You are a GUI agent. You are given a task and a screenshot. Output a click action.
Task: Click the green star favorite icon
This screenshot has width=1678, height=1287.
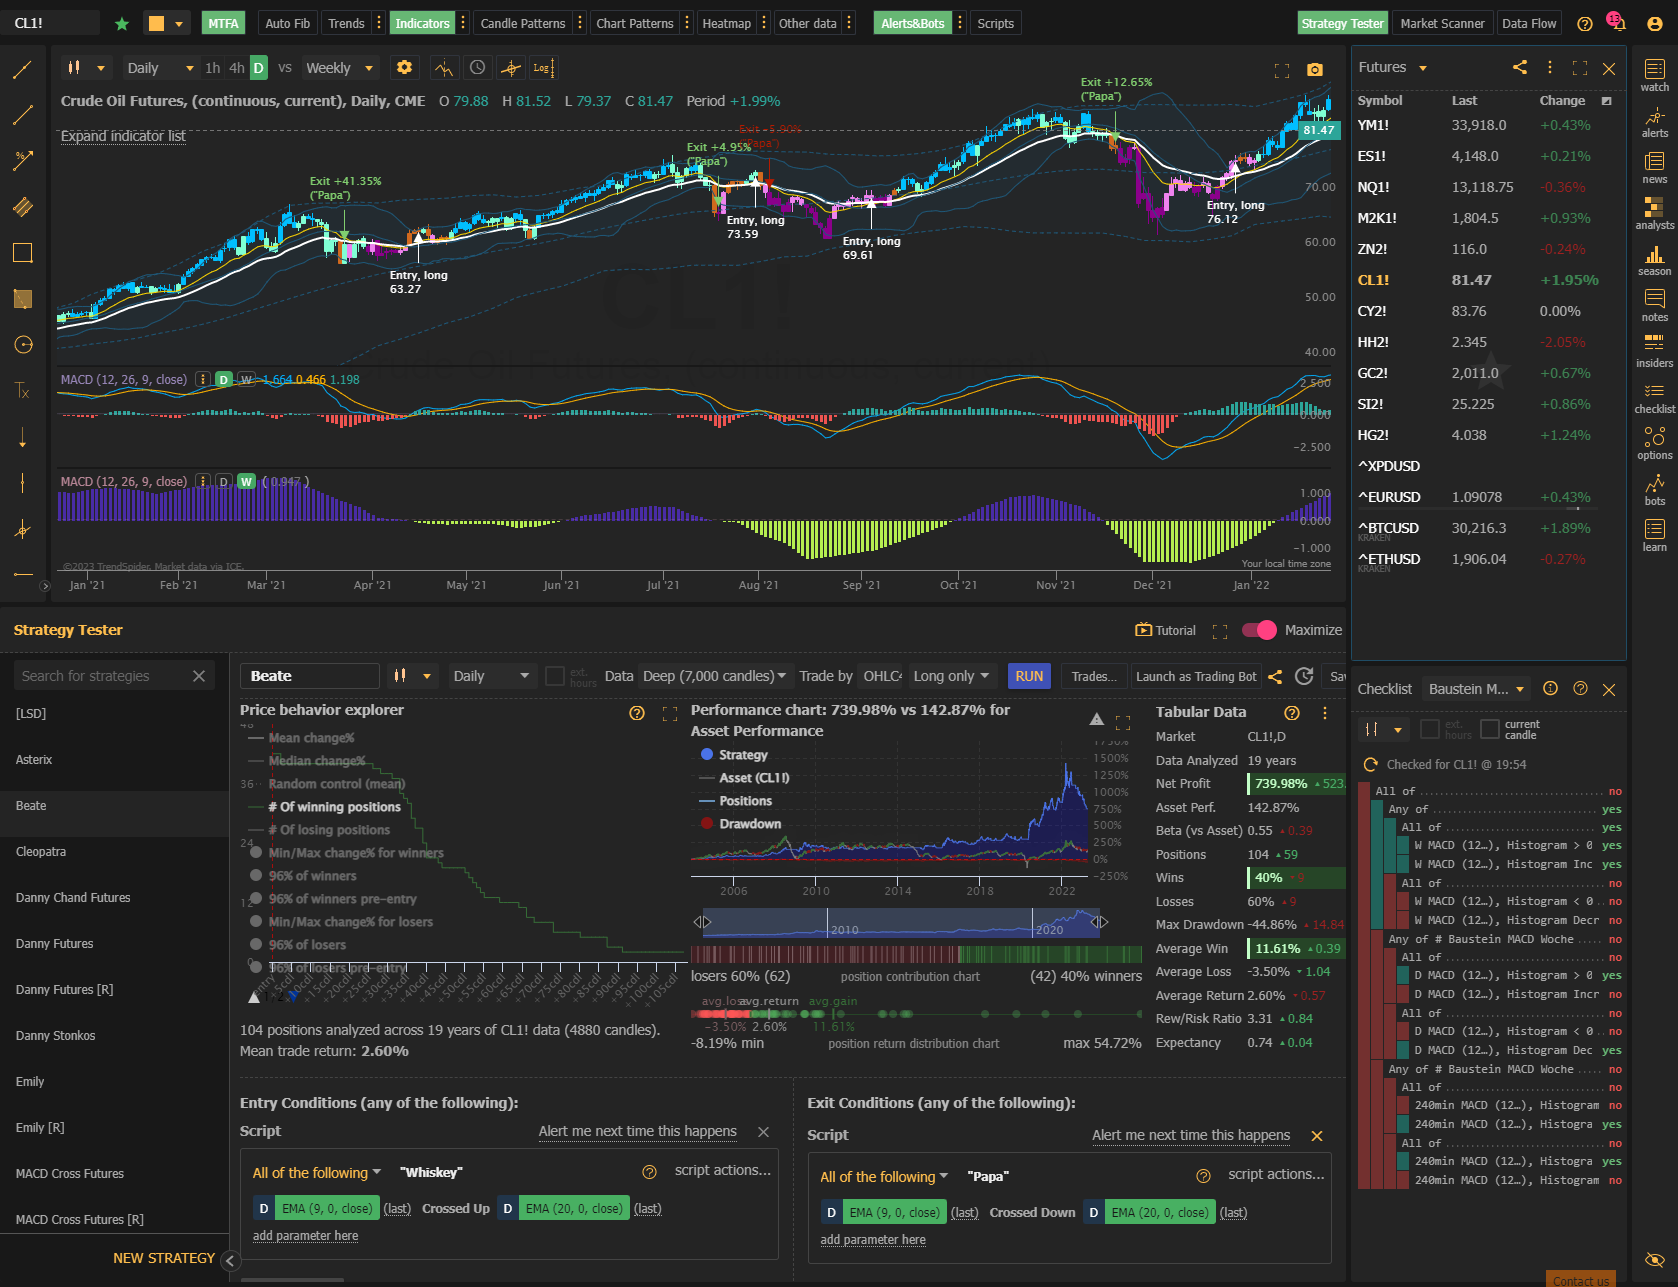[122, 23]
